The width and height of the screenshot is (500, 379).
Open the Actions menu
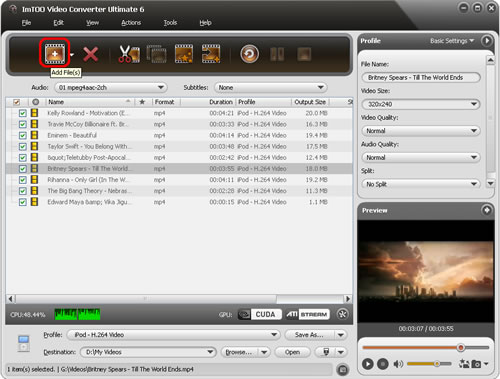click(131, 23)
